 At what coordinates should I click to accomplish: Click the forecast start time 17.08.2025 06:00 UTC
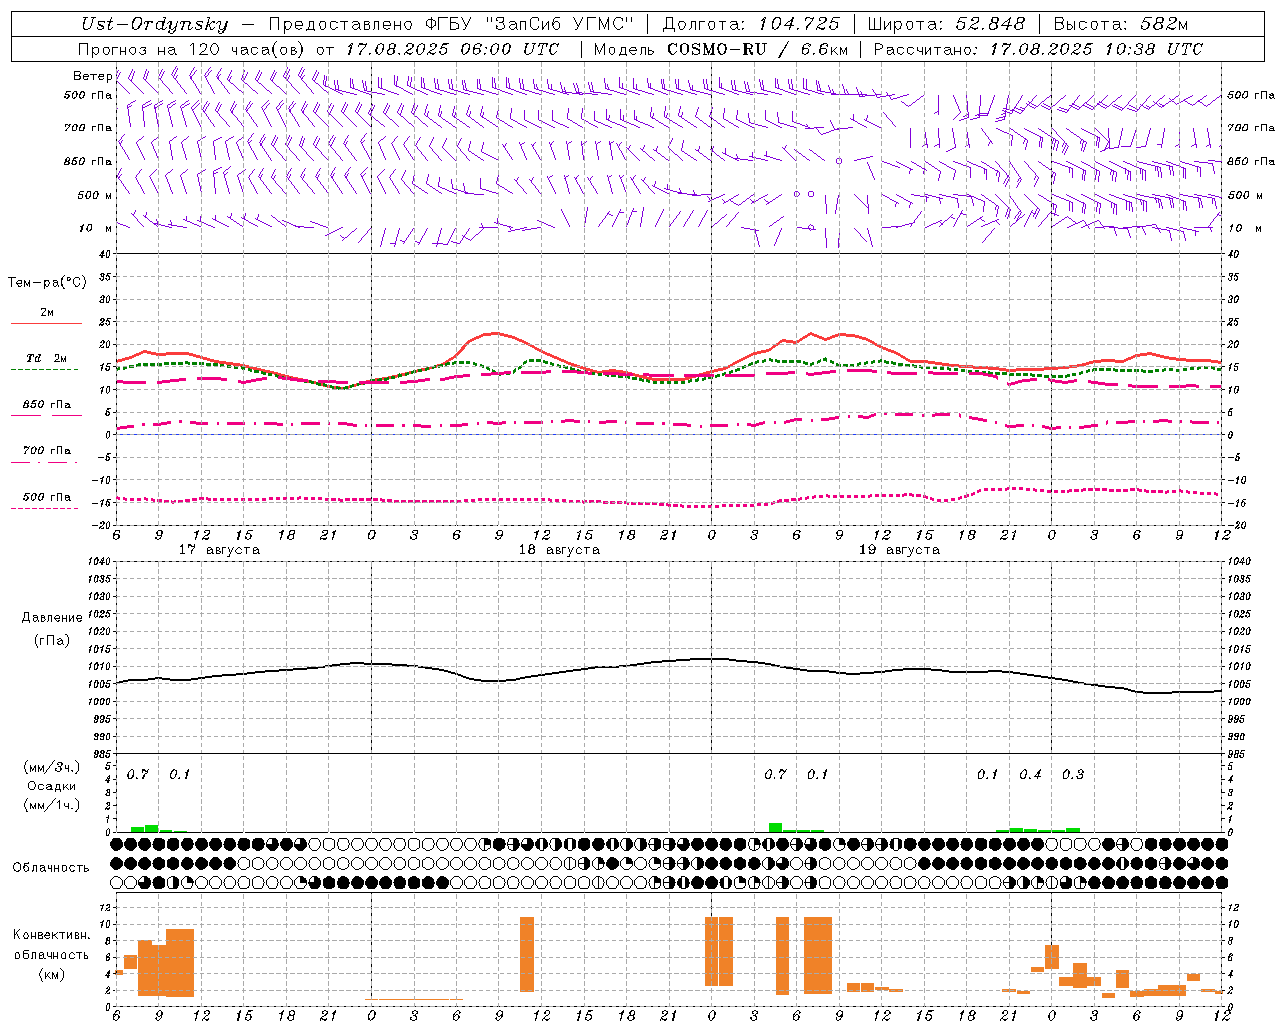pyautogui.click(x=452, y=49)
